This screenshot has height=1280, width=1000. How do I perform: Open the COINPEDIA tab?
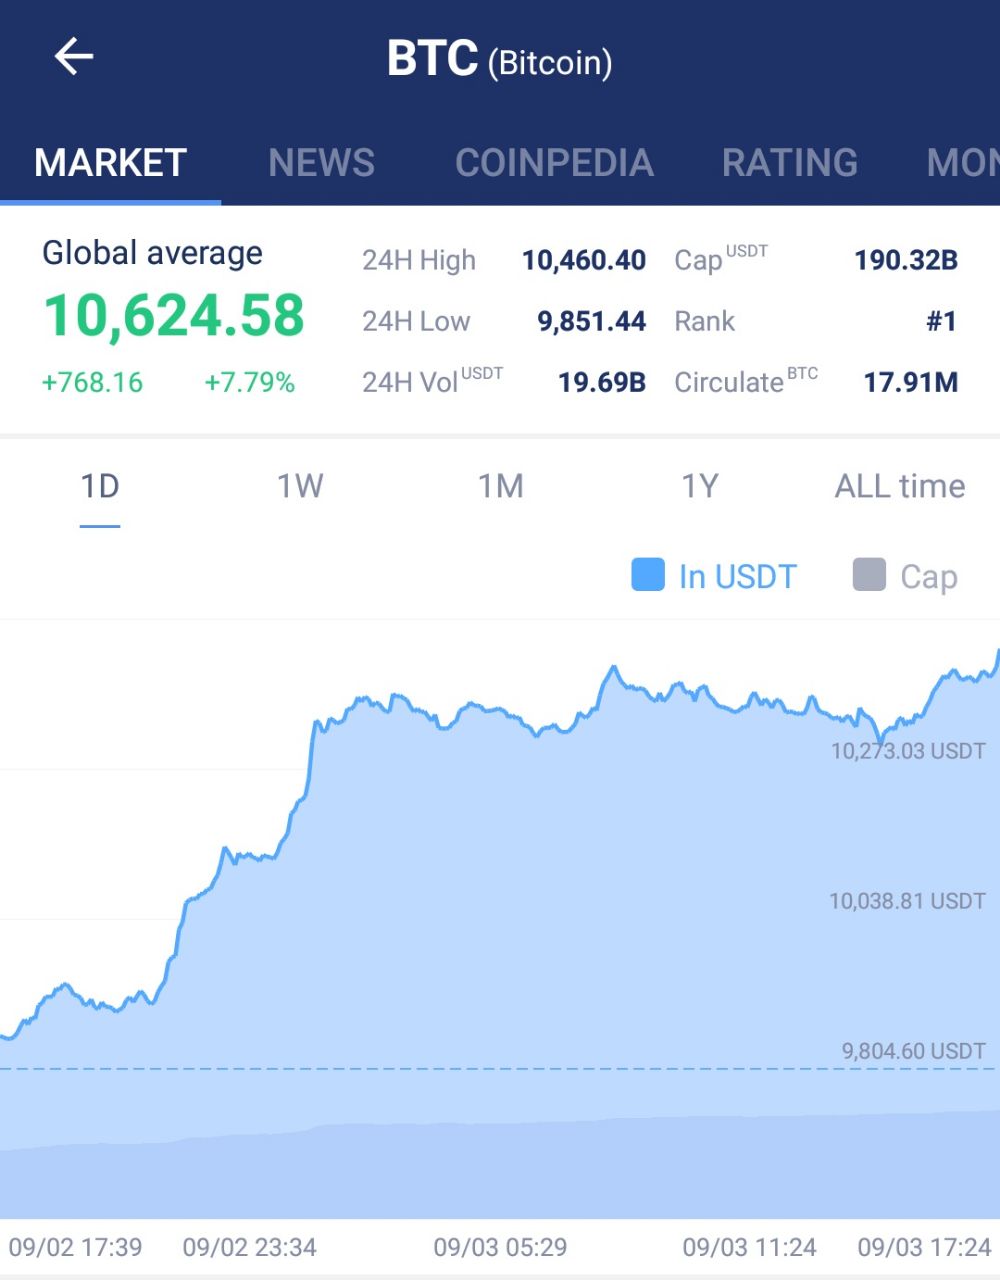[x=554, y=162]
